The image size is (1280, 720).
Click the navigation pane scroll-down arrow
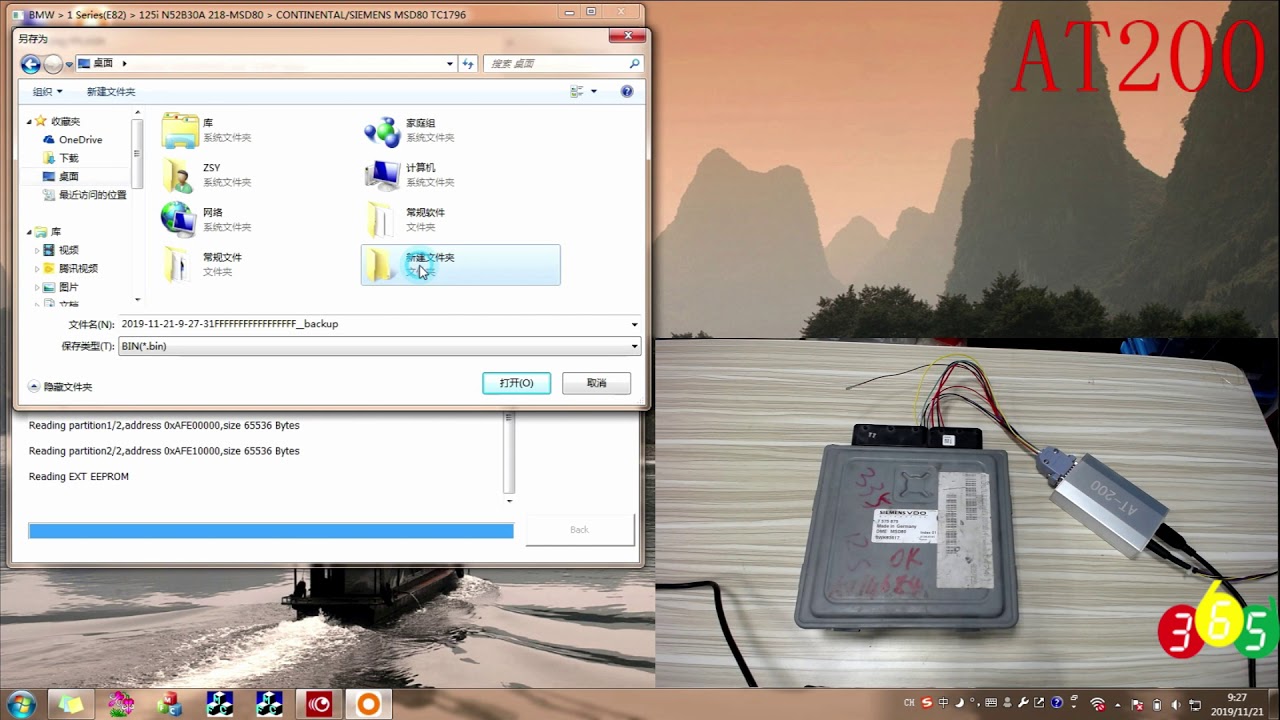[137, 299]
